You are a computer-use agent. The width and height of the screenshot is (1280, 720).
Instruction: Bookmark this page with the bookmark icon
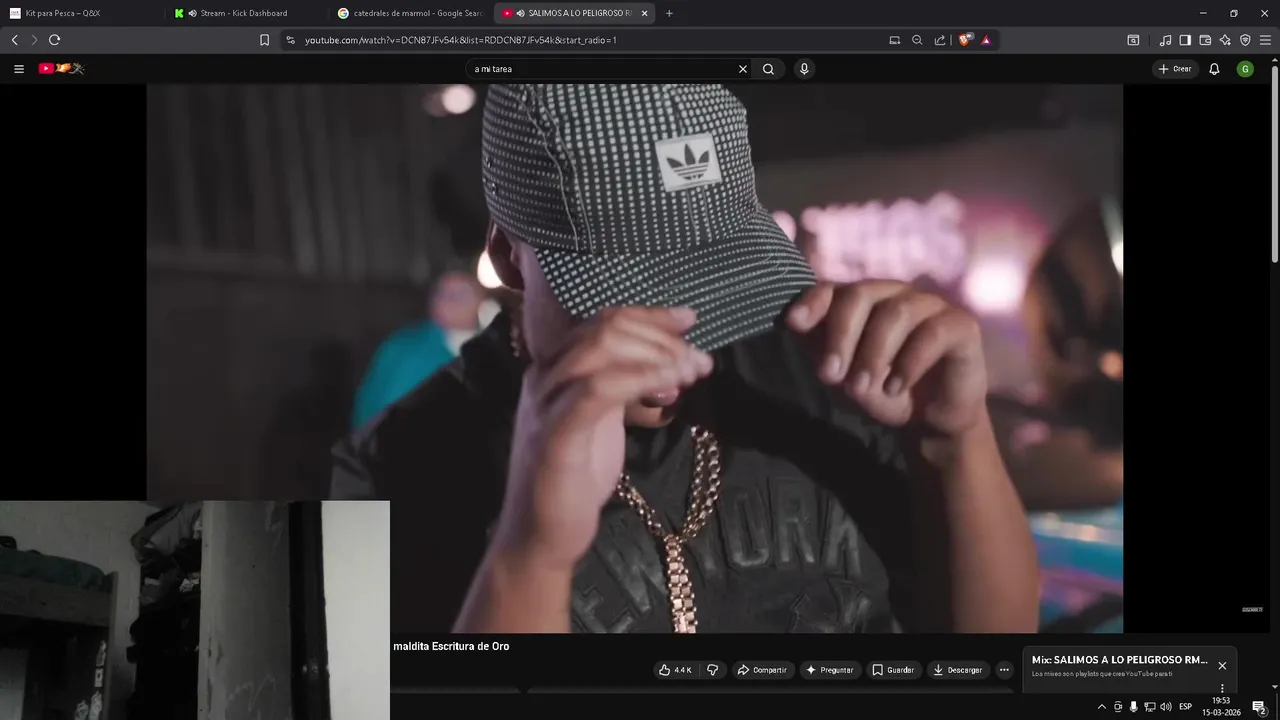264,40
